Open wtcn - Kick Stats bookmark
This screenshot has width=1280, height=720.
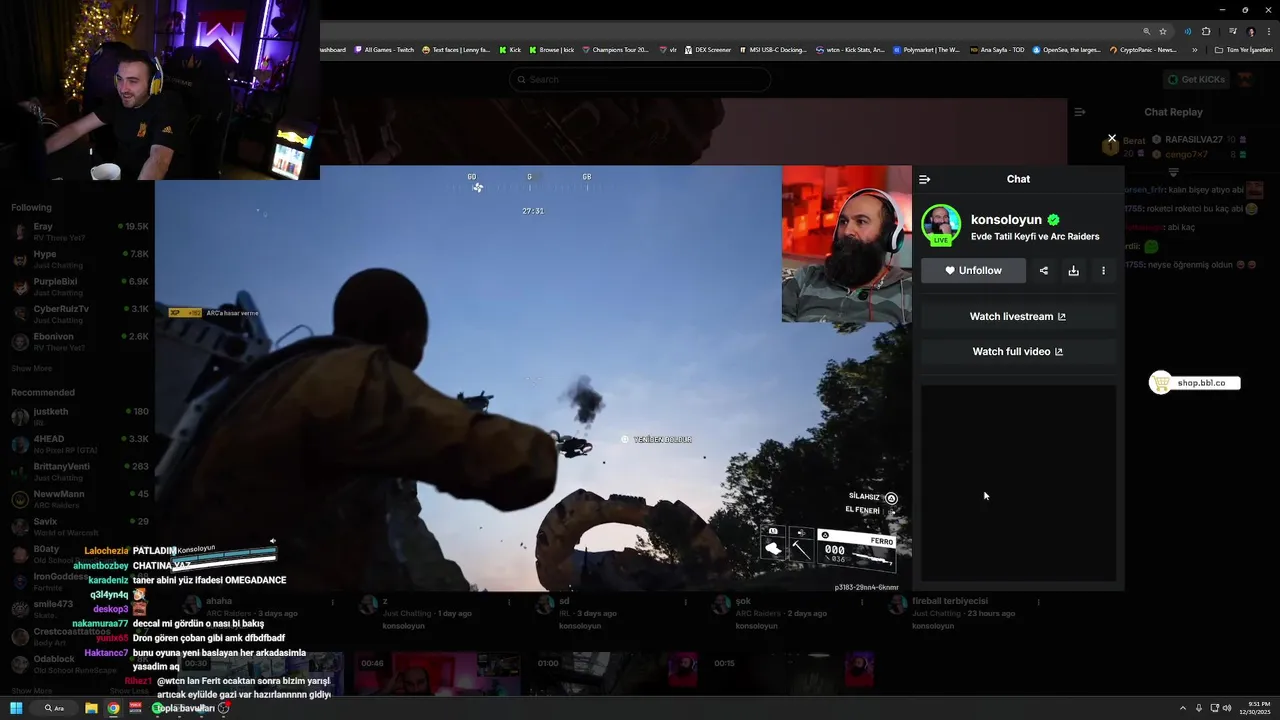pos(850,49)
